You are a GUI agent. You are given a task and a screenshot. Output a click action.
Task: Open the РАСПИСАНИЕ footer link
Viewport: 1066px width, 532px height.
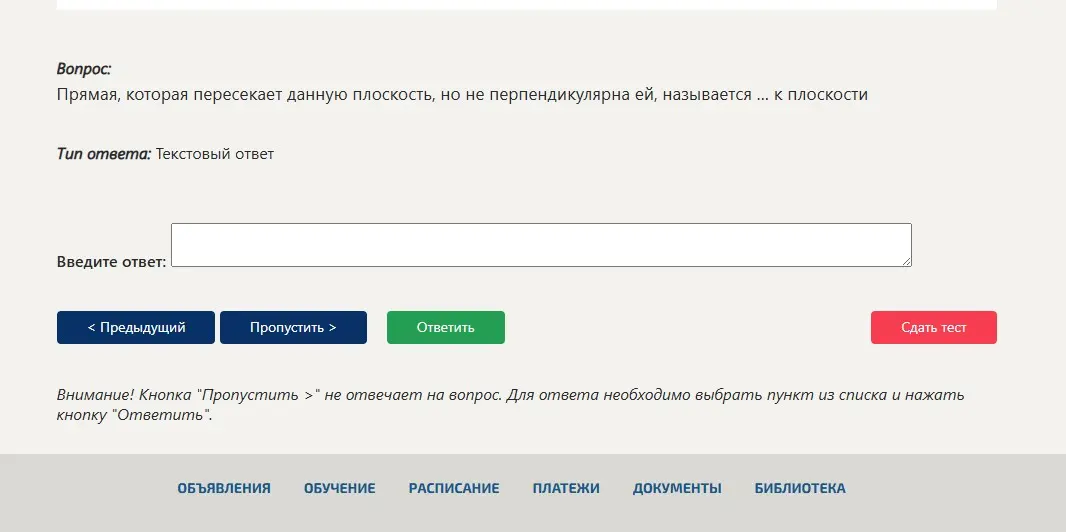coord(453,489)
